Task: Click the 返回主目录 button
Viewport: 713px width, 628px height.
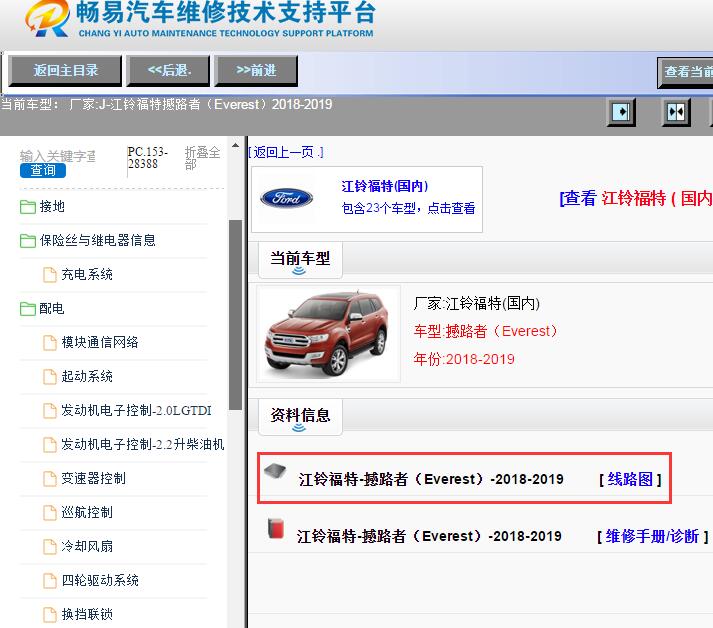Action: point(65,70)
